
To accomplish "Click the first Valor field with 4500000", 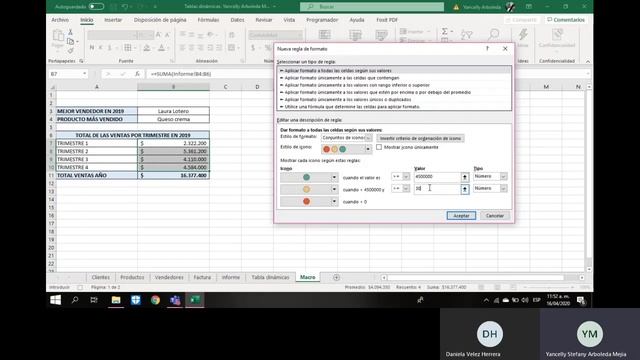I will pos(437,177).
